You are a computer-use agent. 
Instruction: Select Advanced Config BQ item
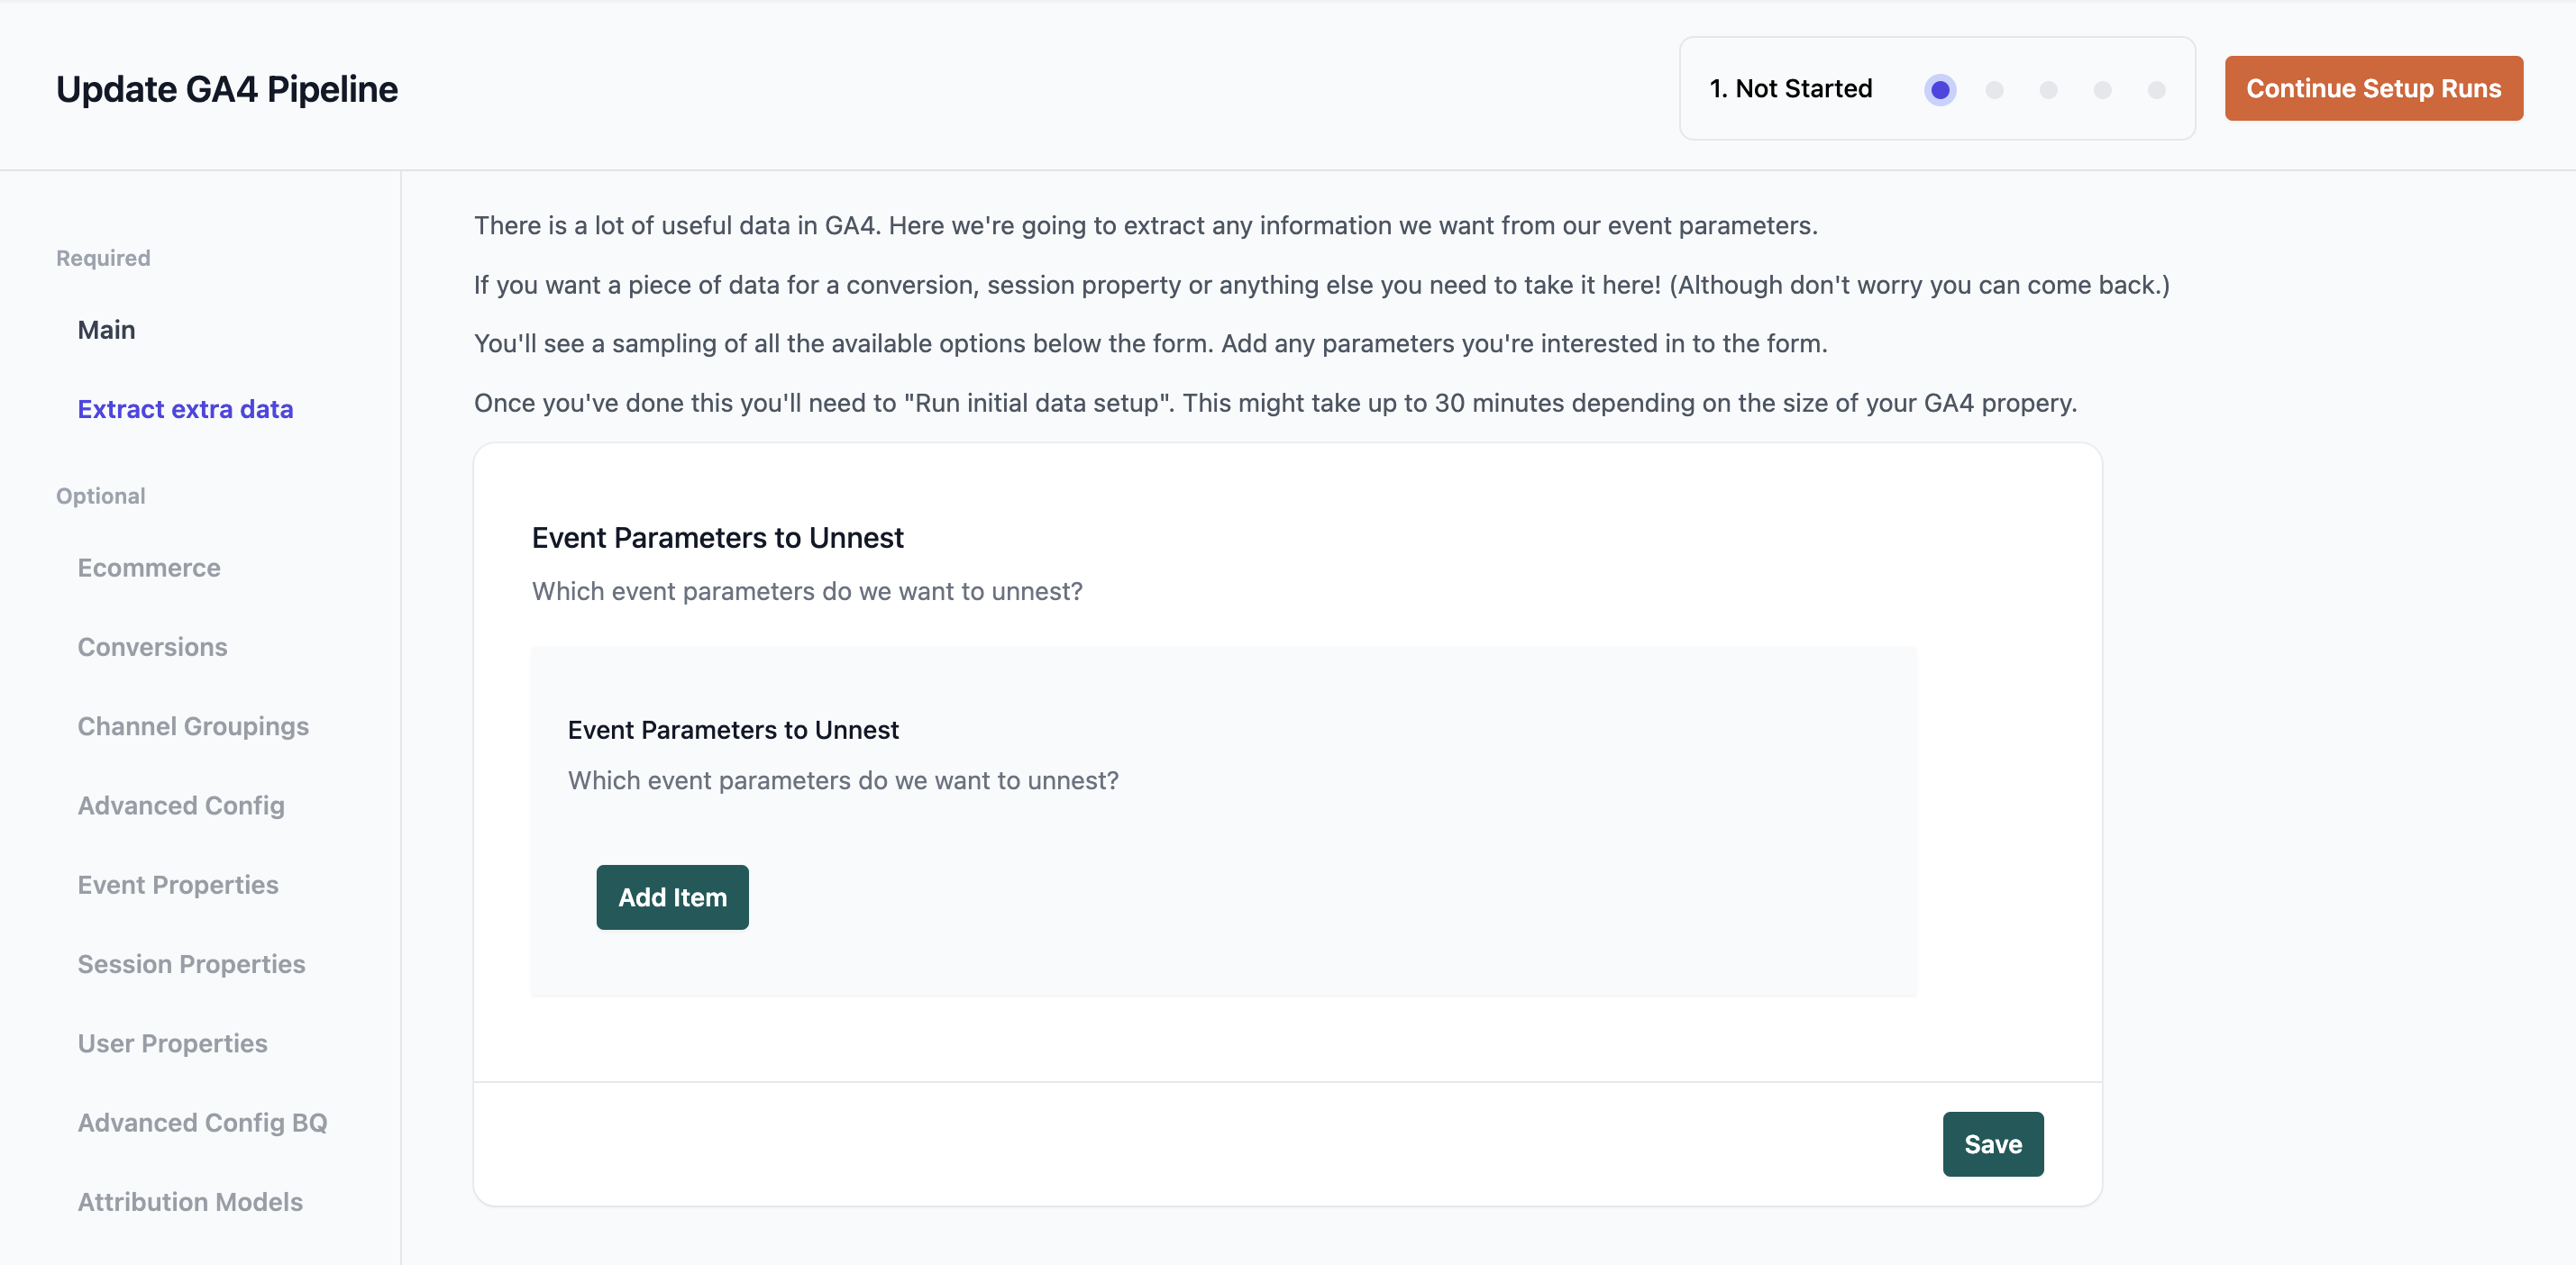click(203, 1123)
